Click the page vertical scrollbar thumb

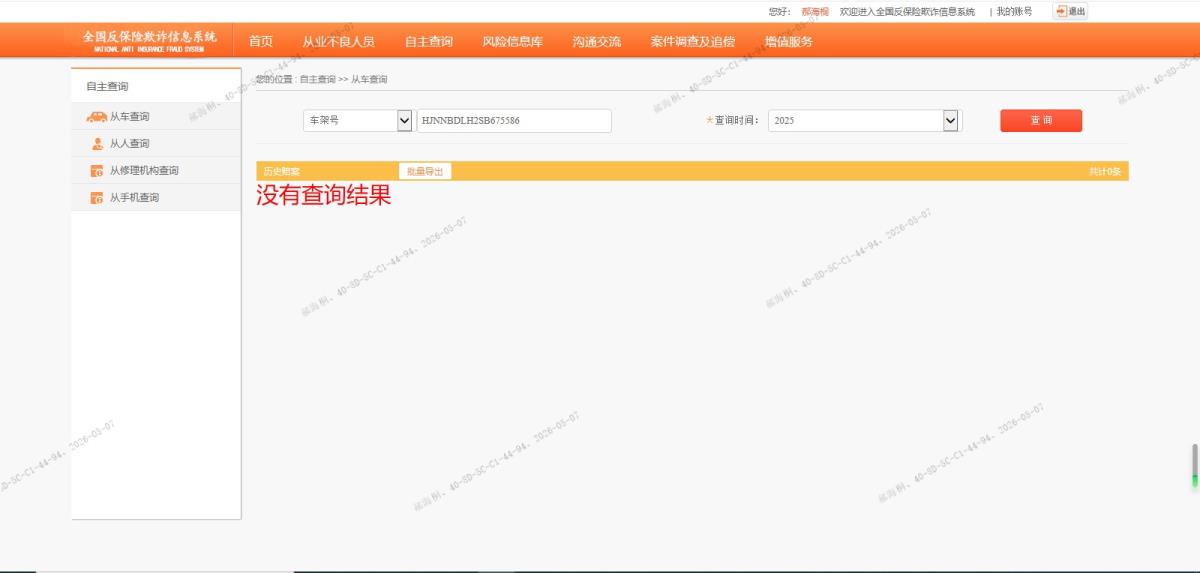click(1194, 465)
